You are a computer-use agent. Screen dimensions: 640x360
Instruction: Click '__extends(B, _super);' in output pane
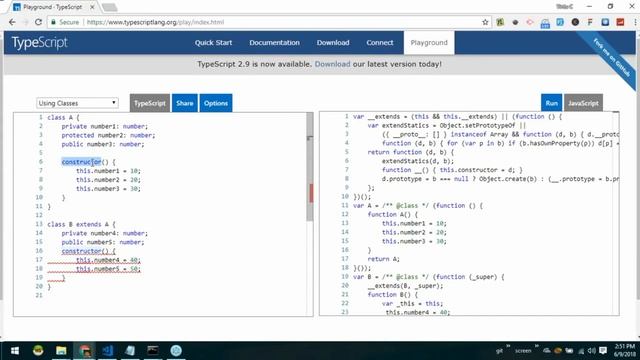pyautogui.click(x=405, y=286)
